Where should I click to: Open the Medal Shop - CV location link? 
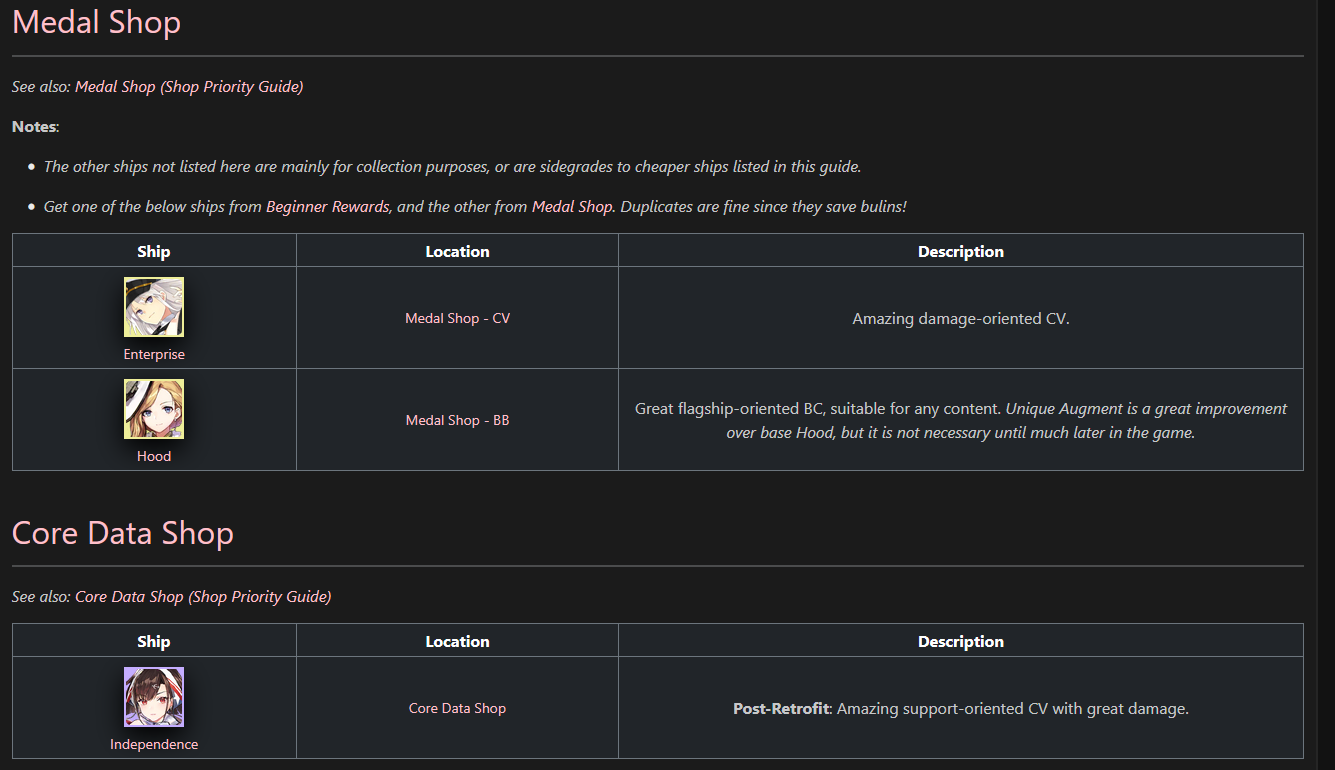click(457, 318)
